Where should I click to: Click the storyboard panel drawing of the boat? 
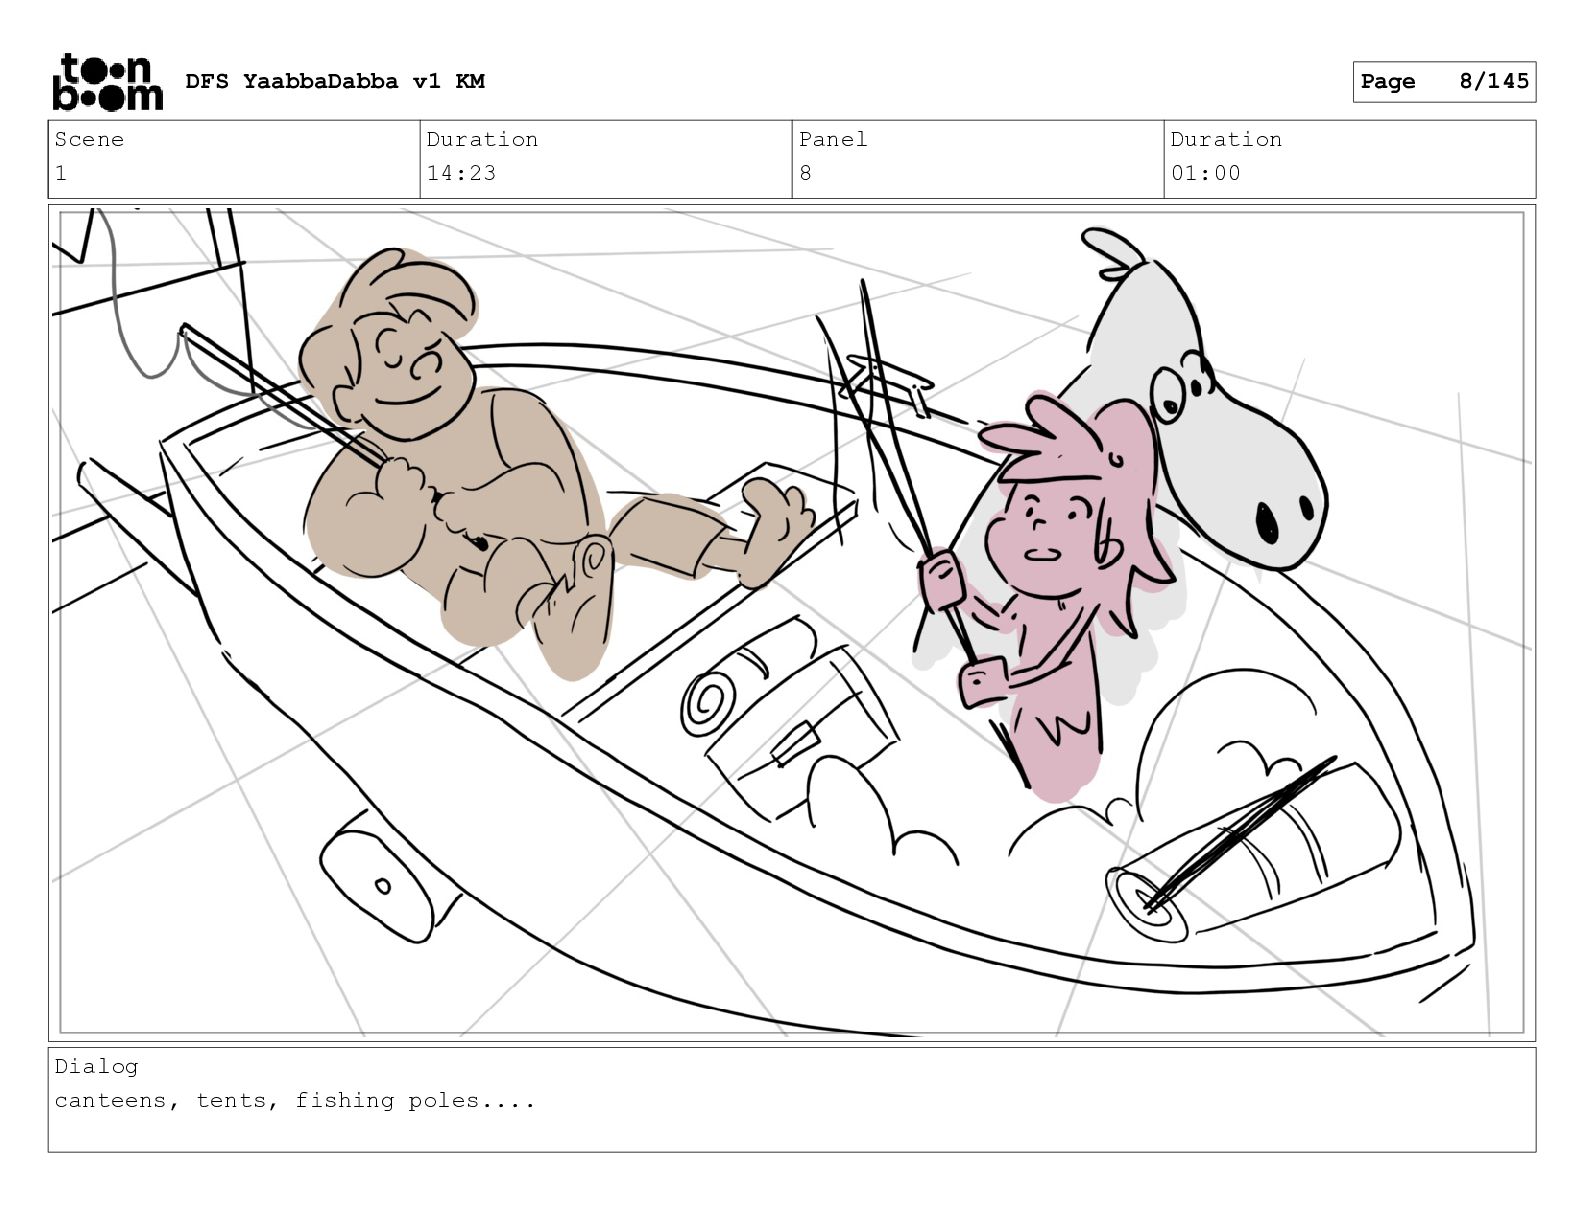pos(792,623)
